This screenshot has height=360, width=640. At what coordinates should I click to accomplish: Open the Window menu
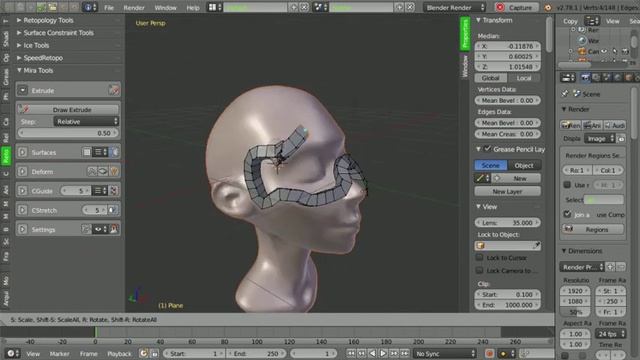[165, 8]
